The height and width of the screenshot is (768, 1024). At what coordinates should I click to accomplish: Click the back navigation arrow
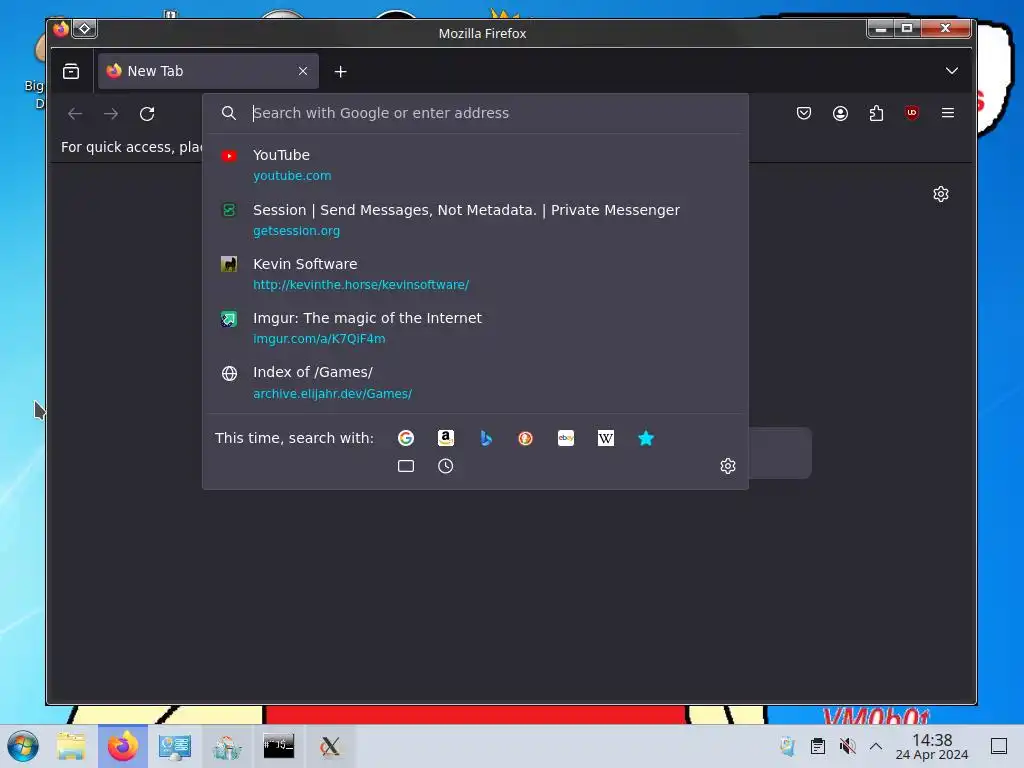[x=75, y=114]
